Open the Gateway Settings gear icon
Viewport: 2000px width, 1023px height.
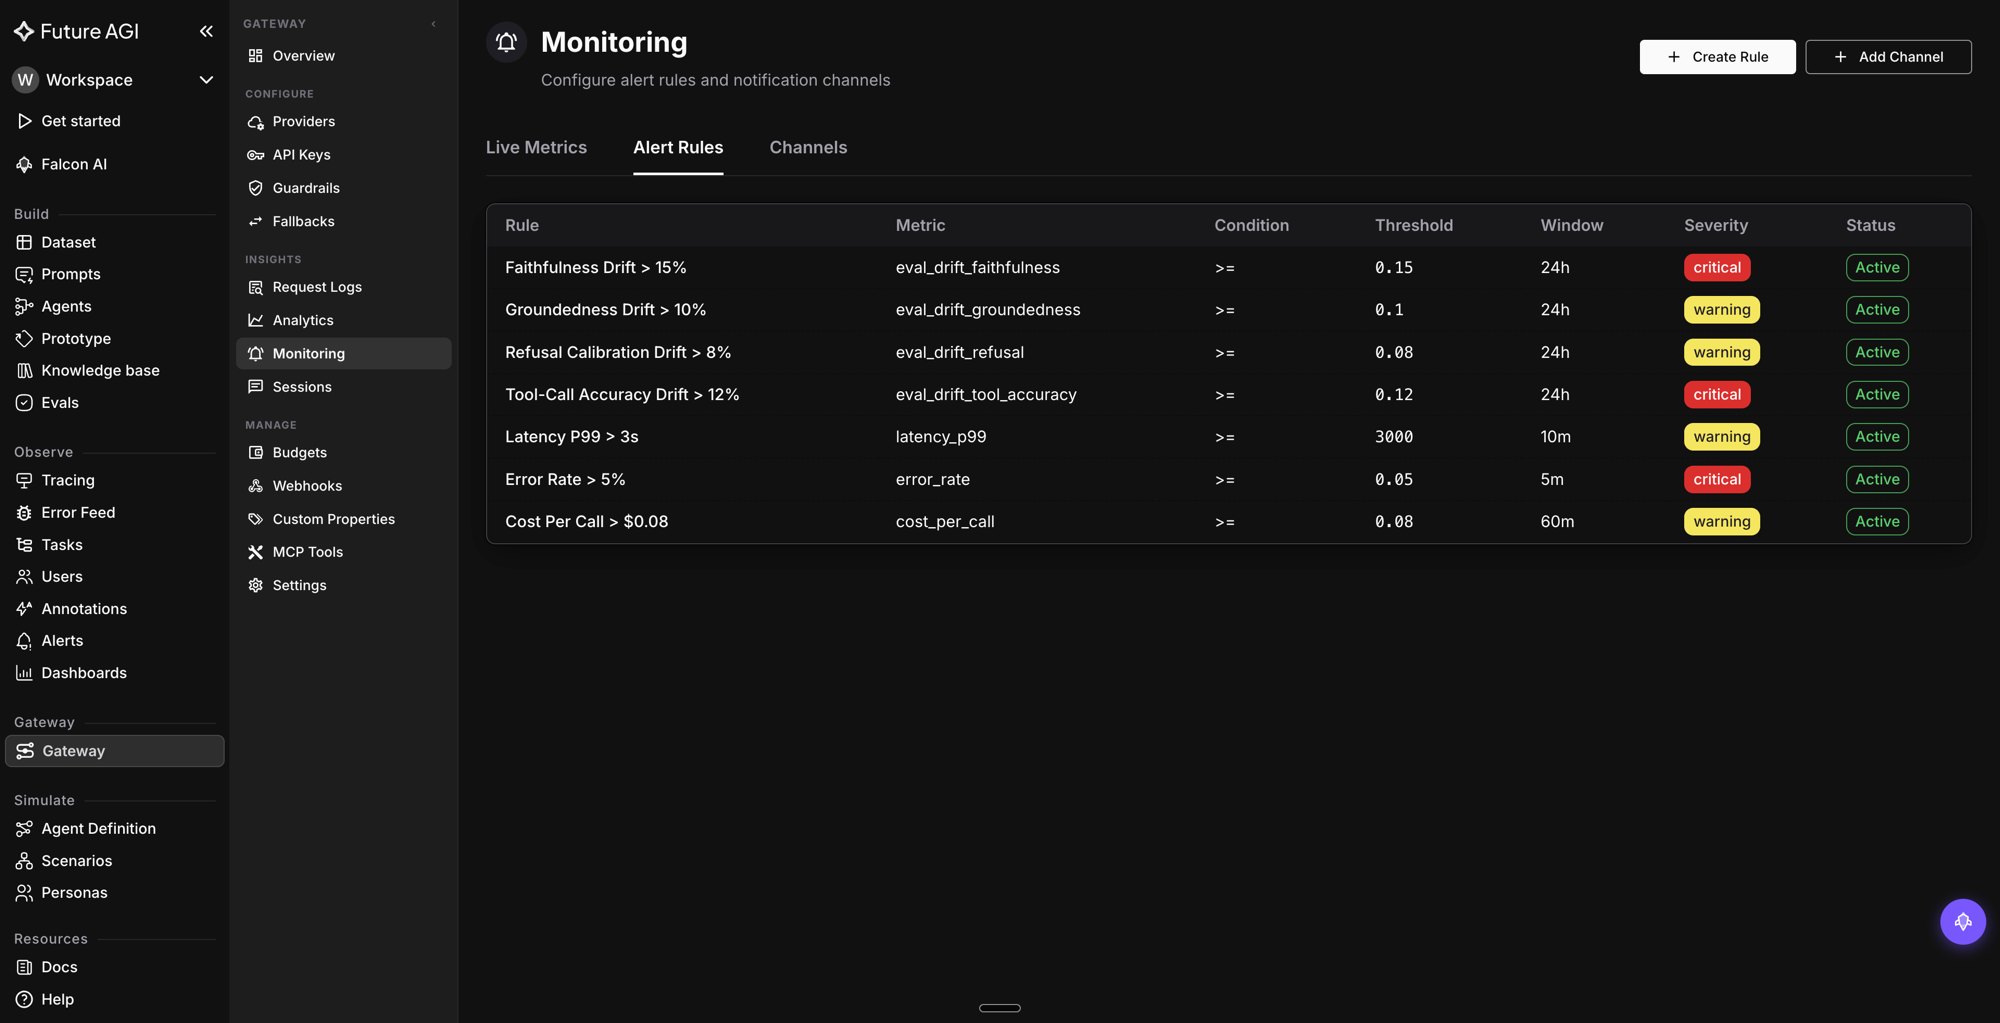[x=256, y=585]
